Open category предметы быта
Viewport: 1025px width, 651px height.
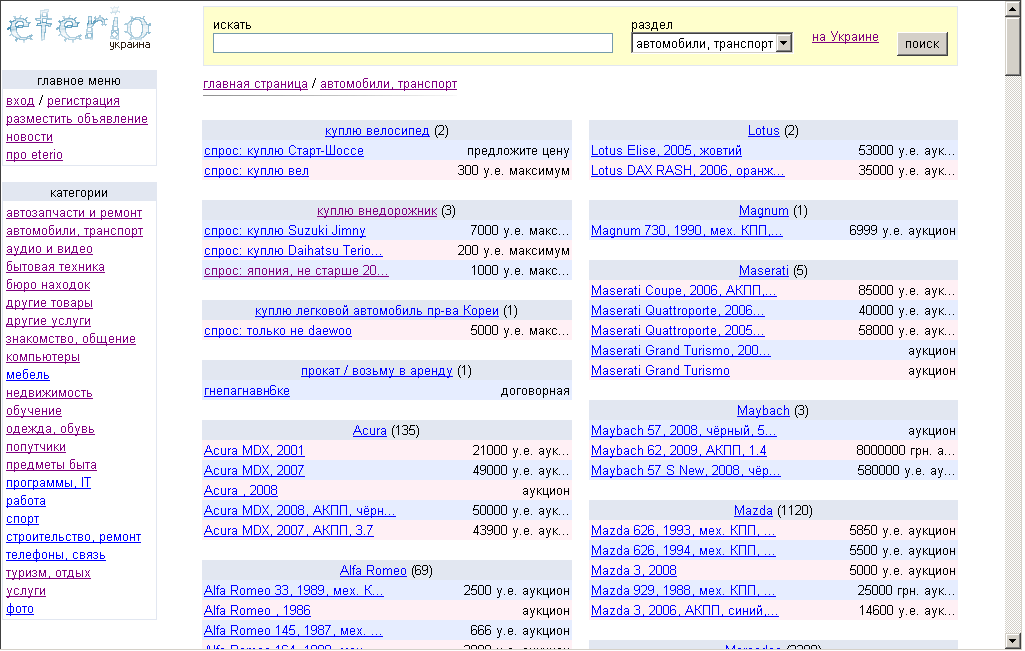click(51, 465)
